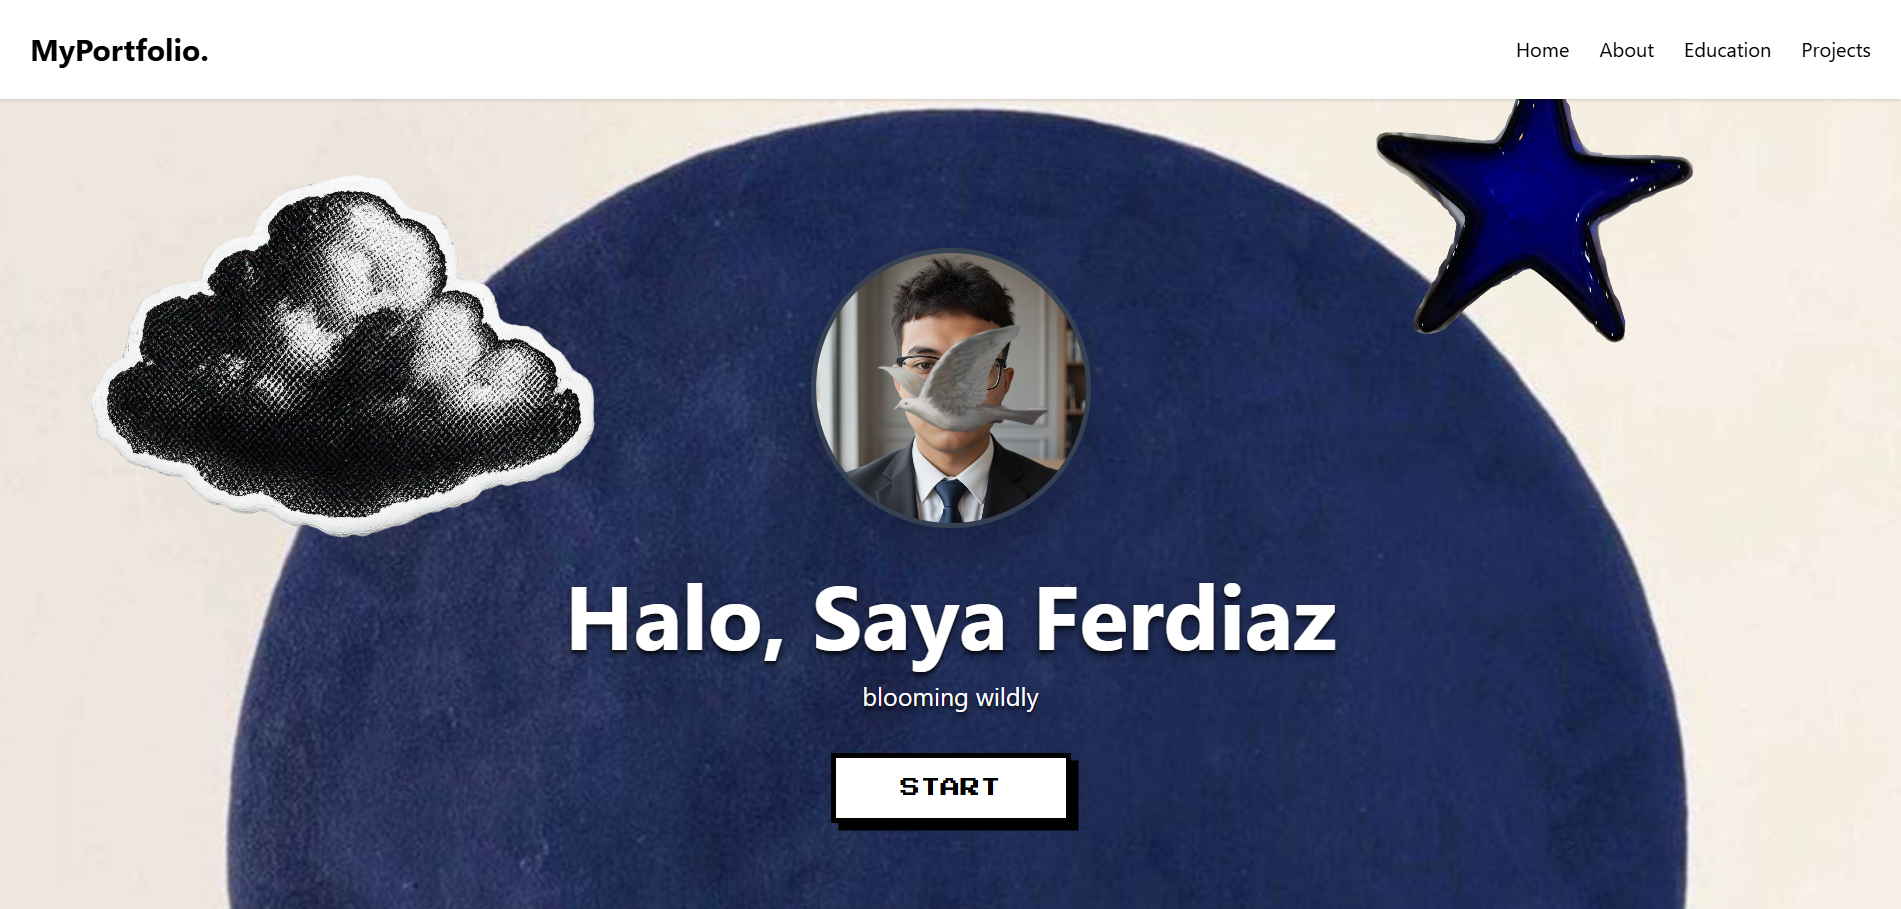Go to the About section
Screen dimensions: 1901x909
(x=1626, y=50)
